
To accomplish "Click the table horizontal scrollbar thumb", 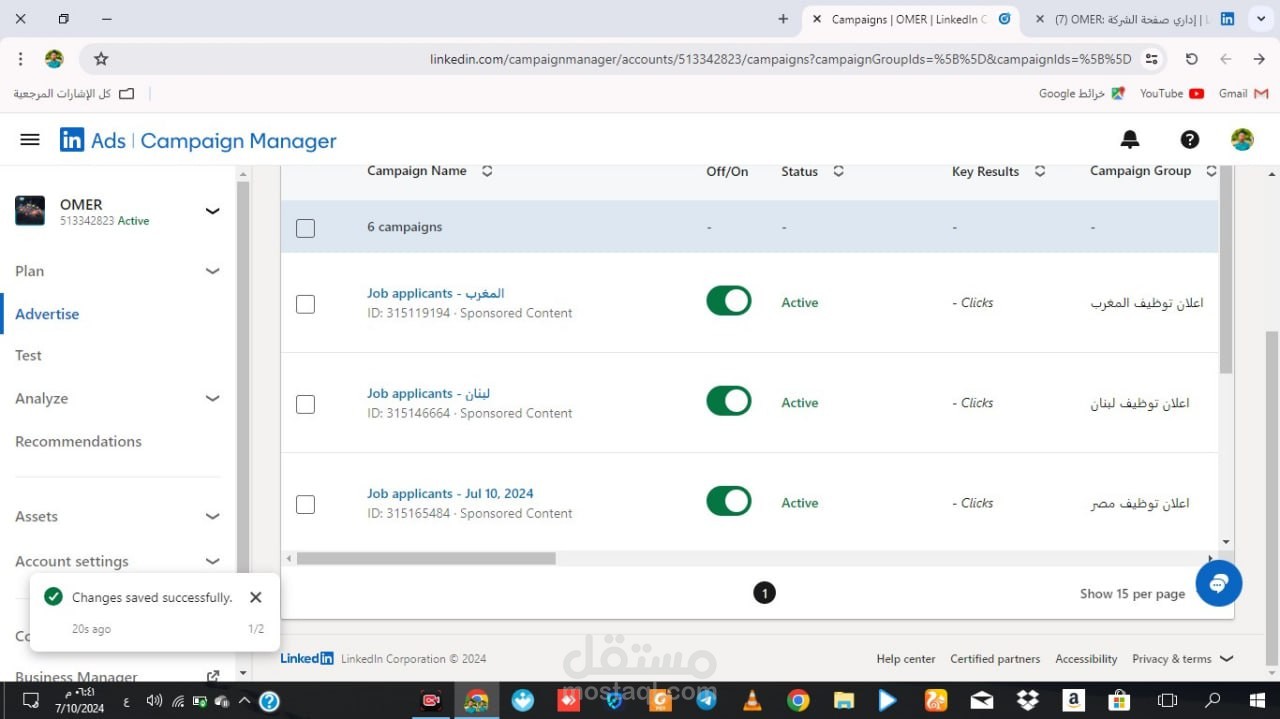I will tap(426, 559).
